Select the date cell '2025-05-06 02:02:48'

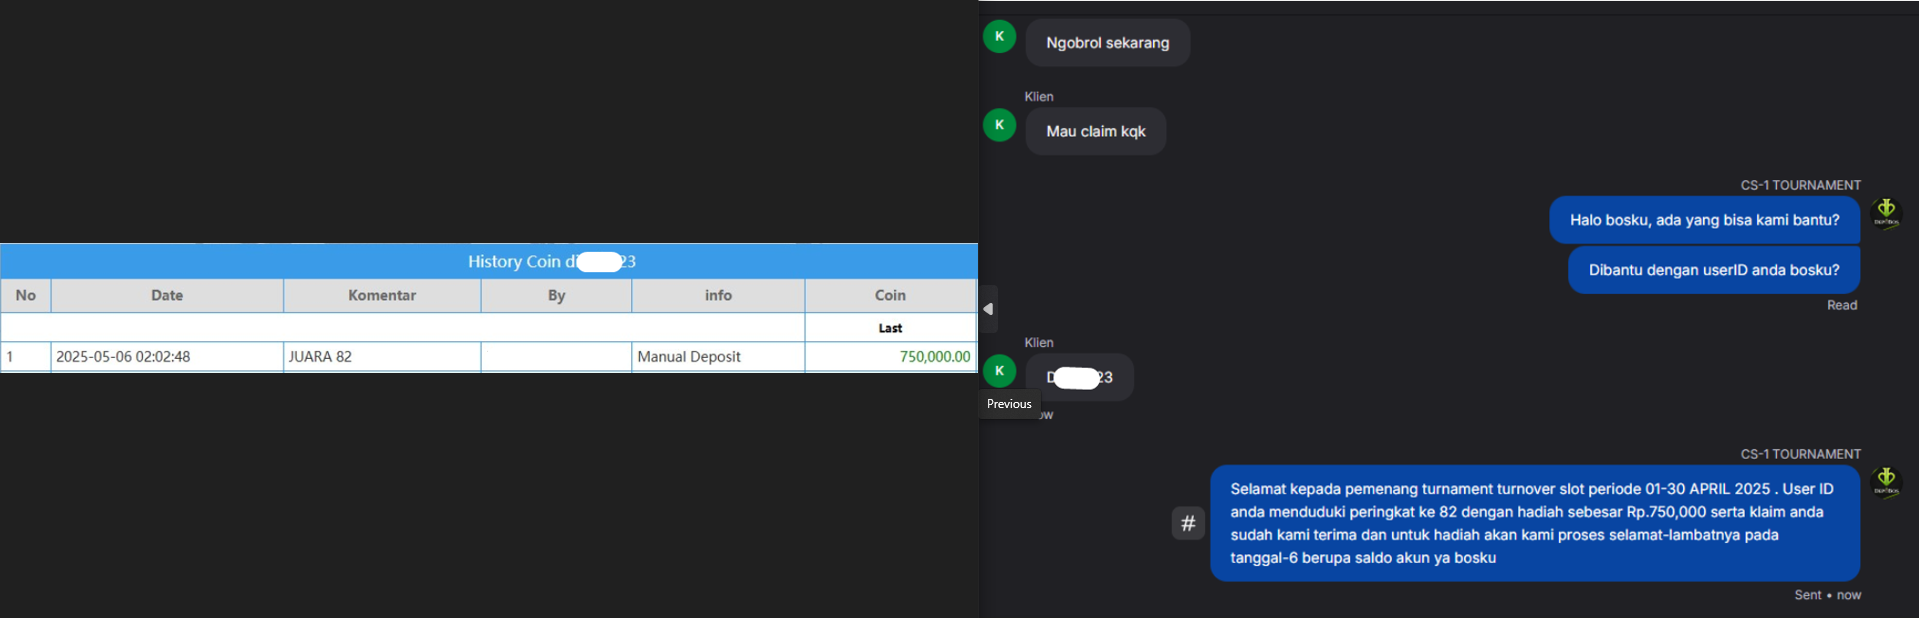(x=167, y=357)
